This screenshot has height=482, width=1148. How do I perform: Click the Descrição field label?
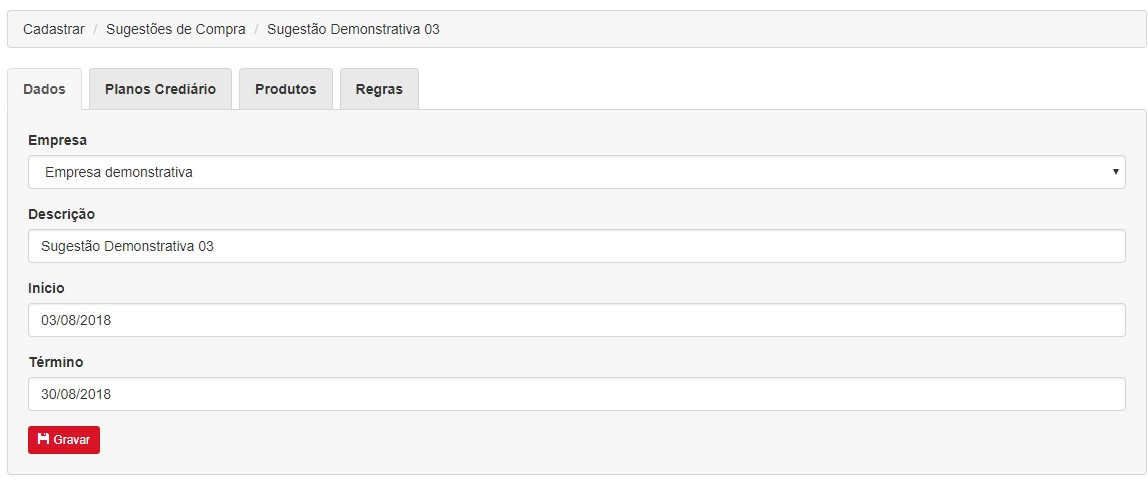pyautogui.click(x=61, y=214)
